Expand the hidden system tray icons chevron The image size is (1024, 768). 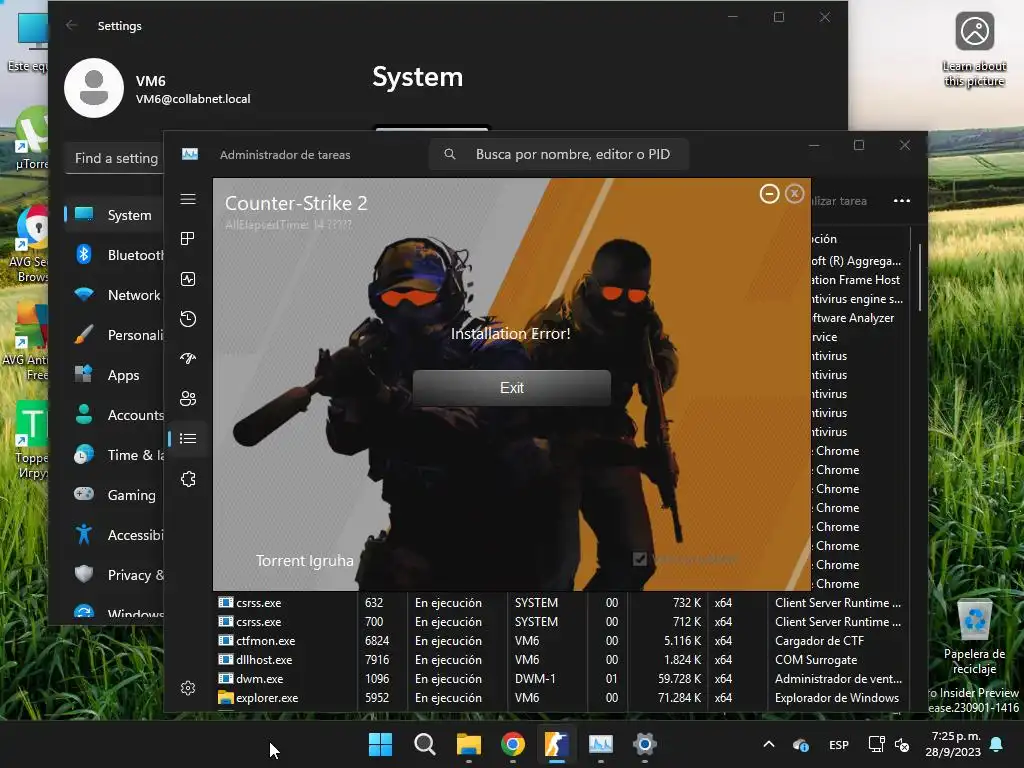tap(769, 744)
